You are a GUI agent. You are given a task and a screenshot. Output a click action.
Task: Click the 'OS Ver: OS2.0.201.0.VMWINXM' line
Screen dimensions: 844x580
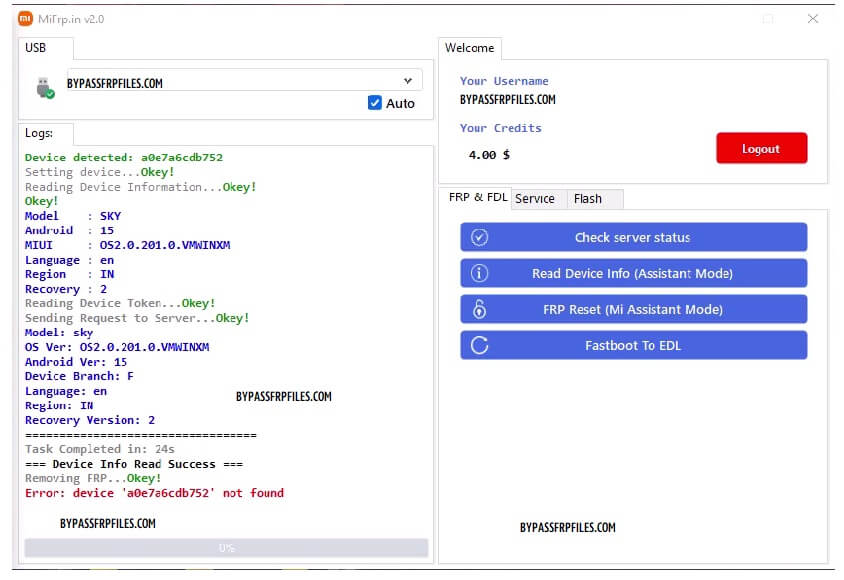(117, 347)
